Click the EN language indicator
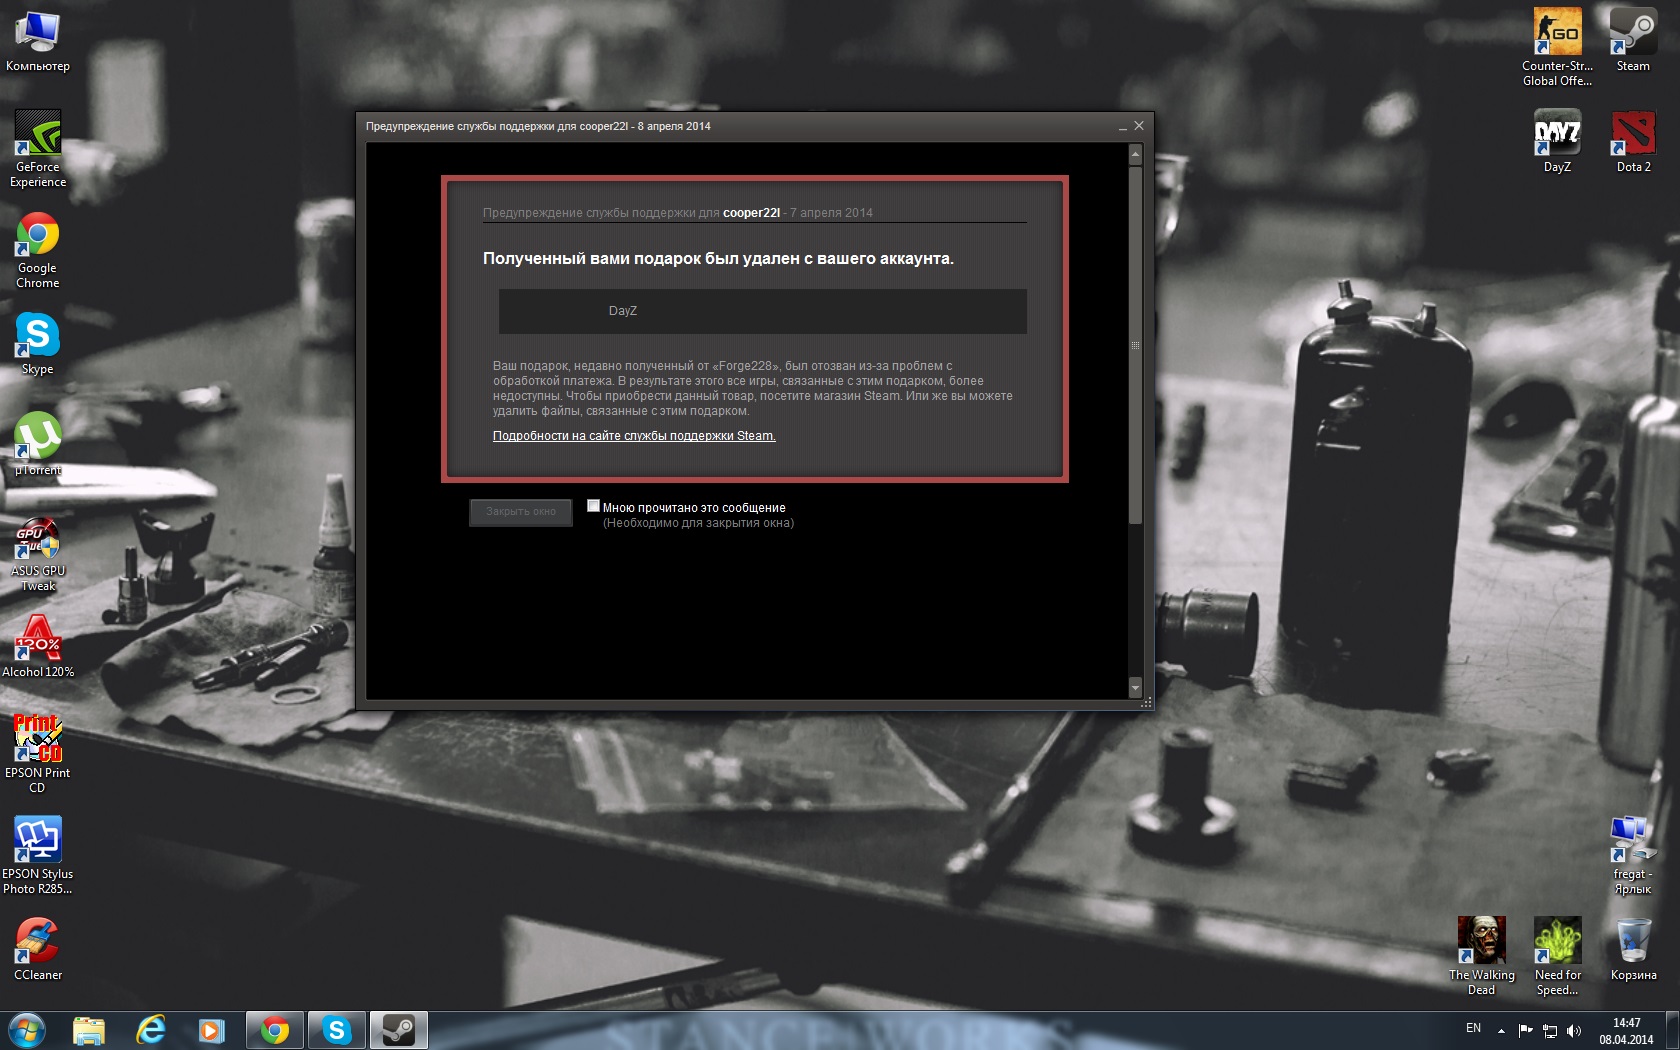The width and height of the screenshot is (1680, 1050). click(1473, 1029)
